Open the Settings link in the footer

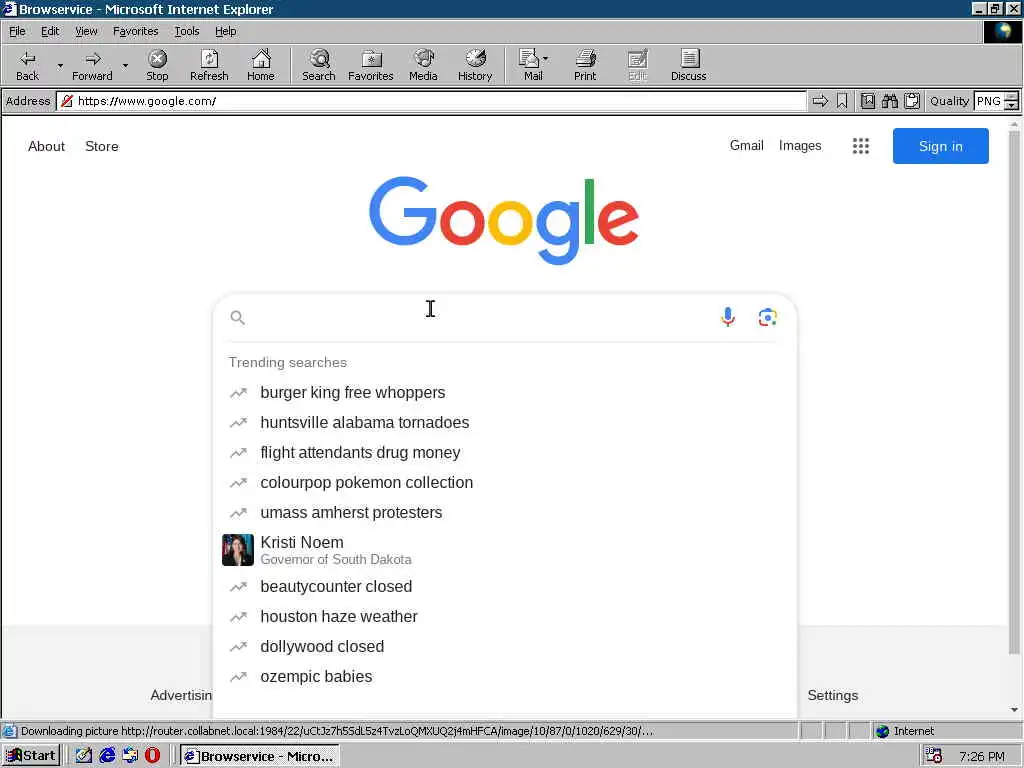coord(833,696)
